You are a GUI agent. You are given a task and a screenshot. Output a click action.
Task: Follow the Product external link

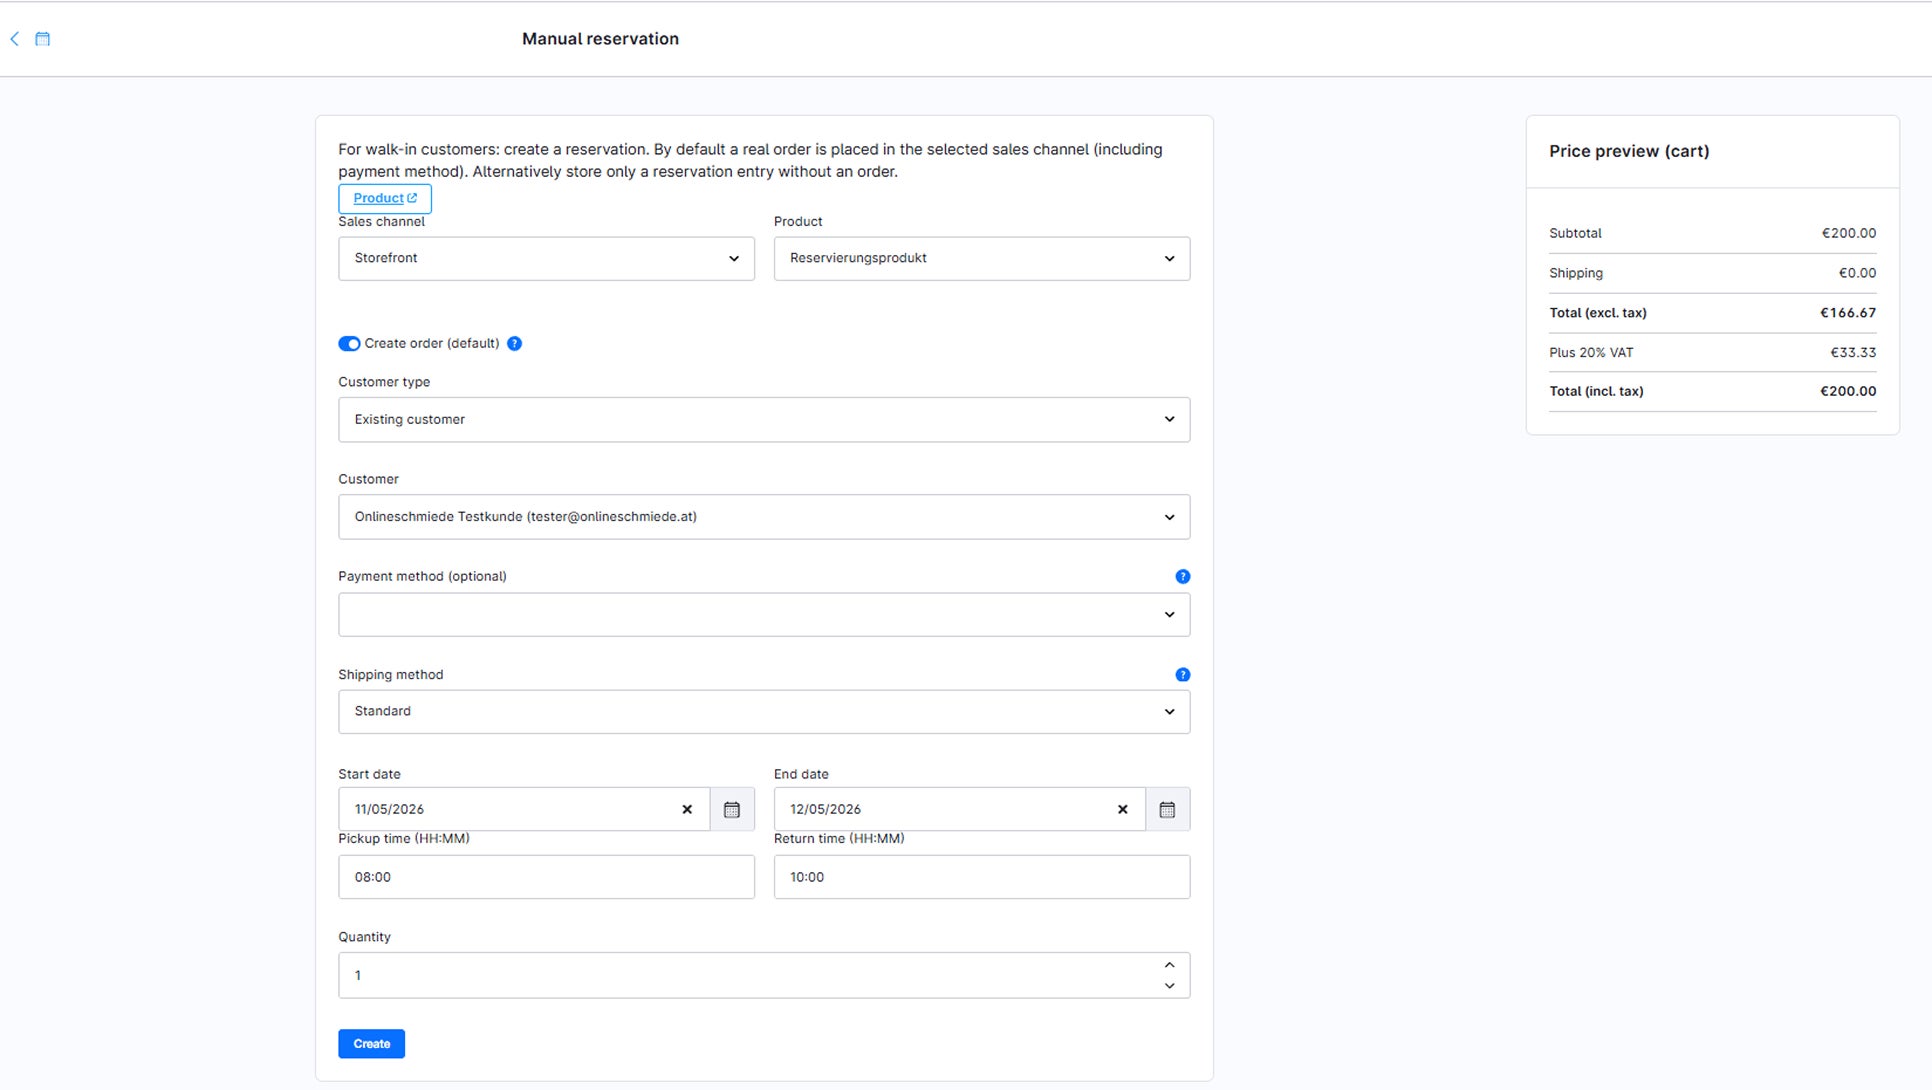(385, 198)
